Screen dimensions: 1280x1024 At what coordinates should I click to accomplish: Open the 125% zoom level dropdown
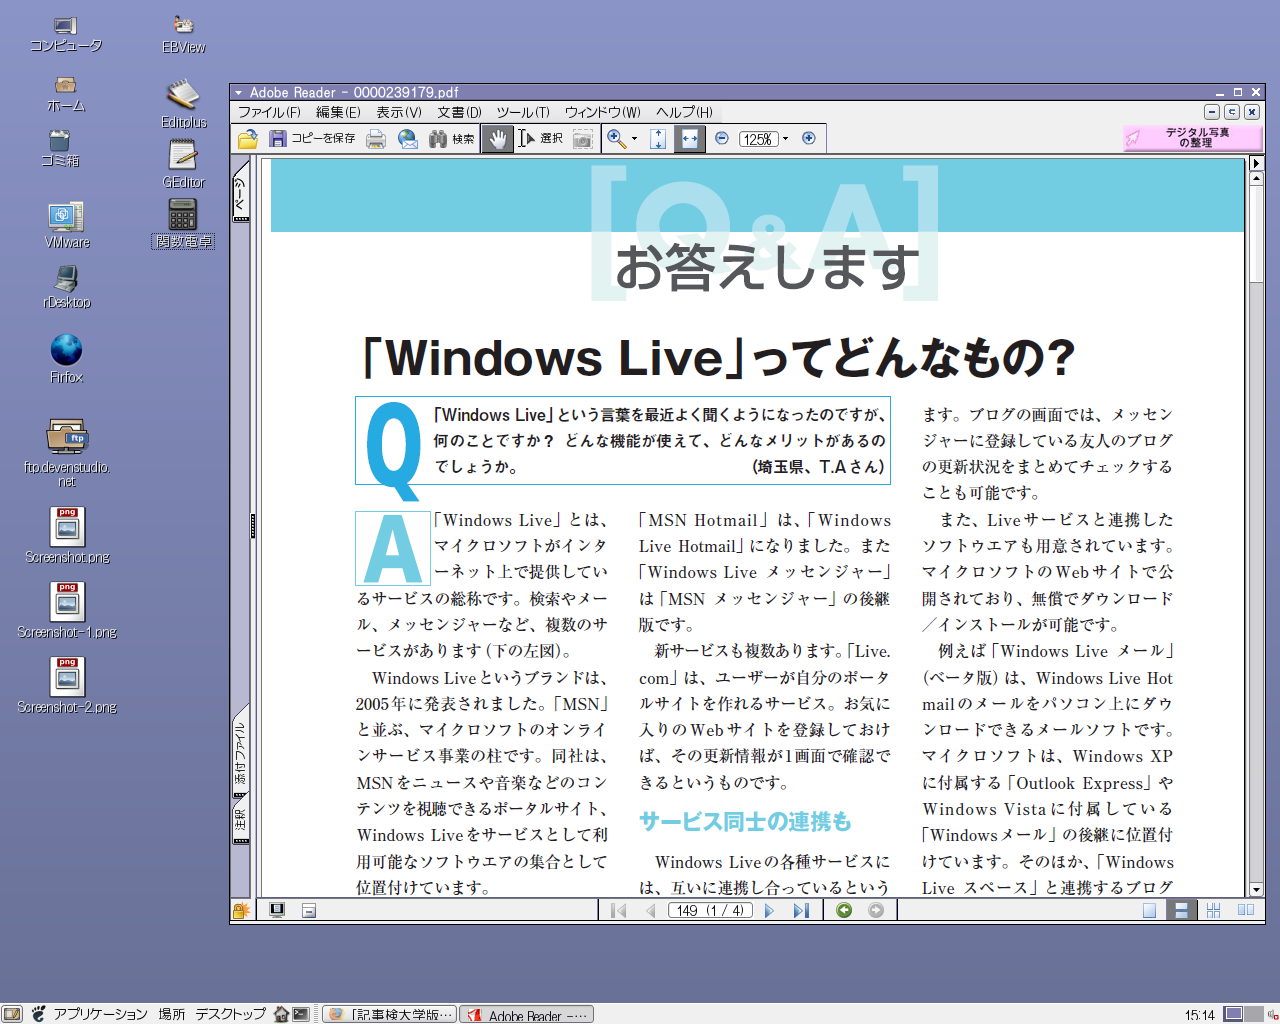click(785, 139)
